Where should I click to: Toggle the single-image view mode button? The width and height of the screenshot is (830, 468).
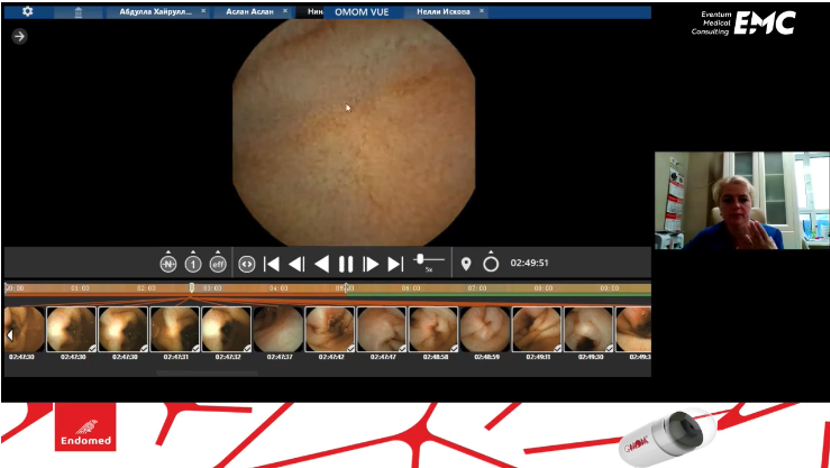click(193, 264)
